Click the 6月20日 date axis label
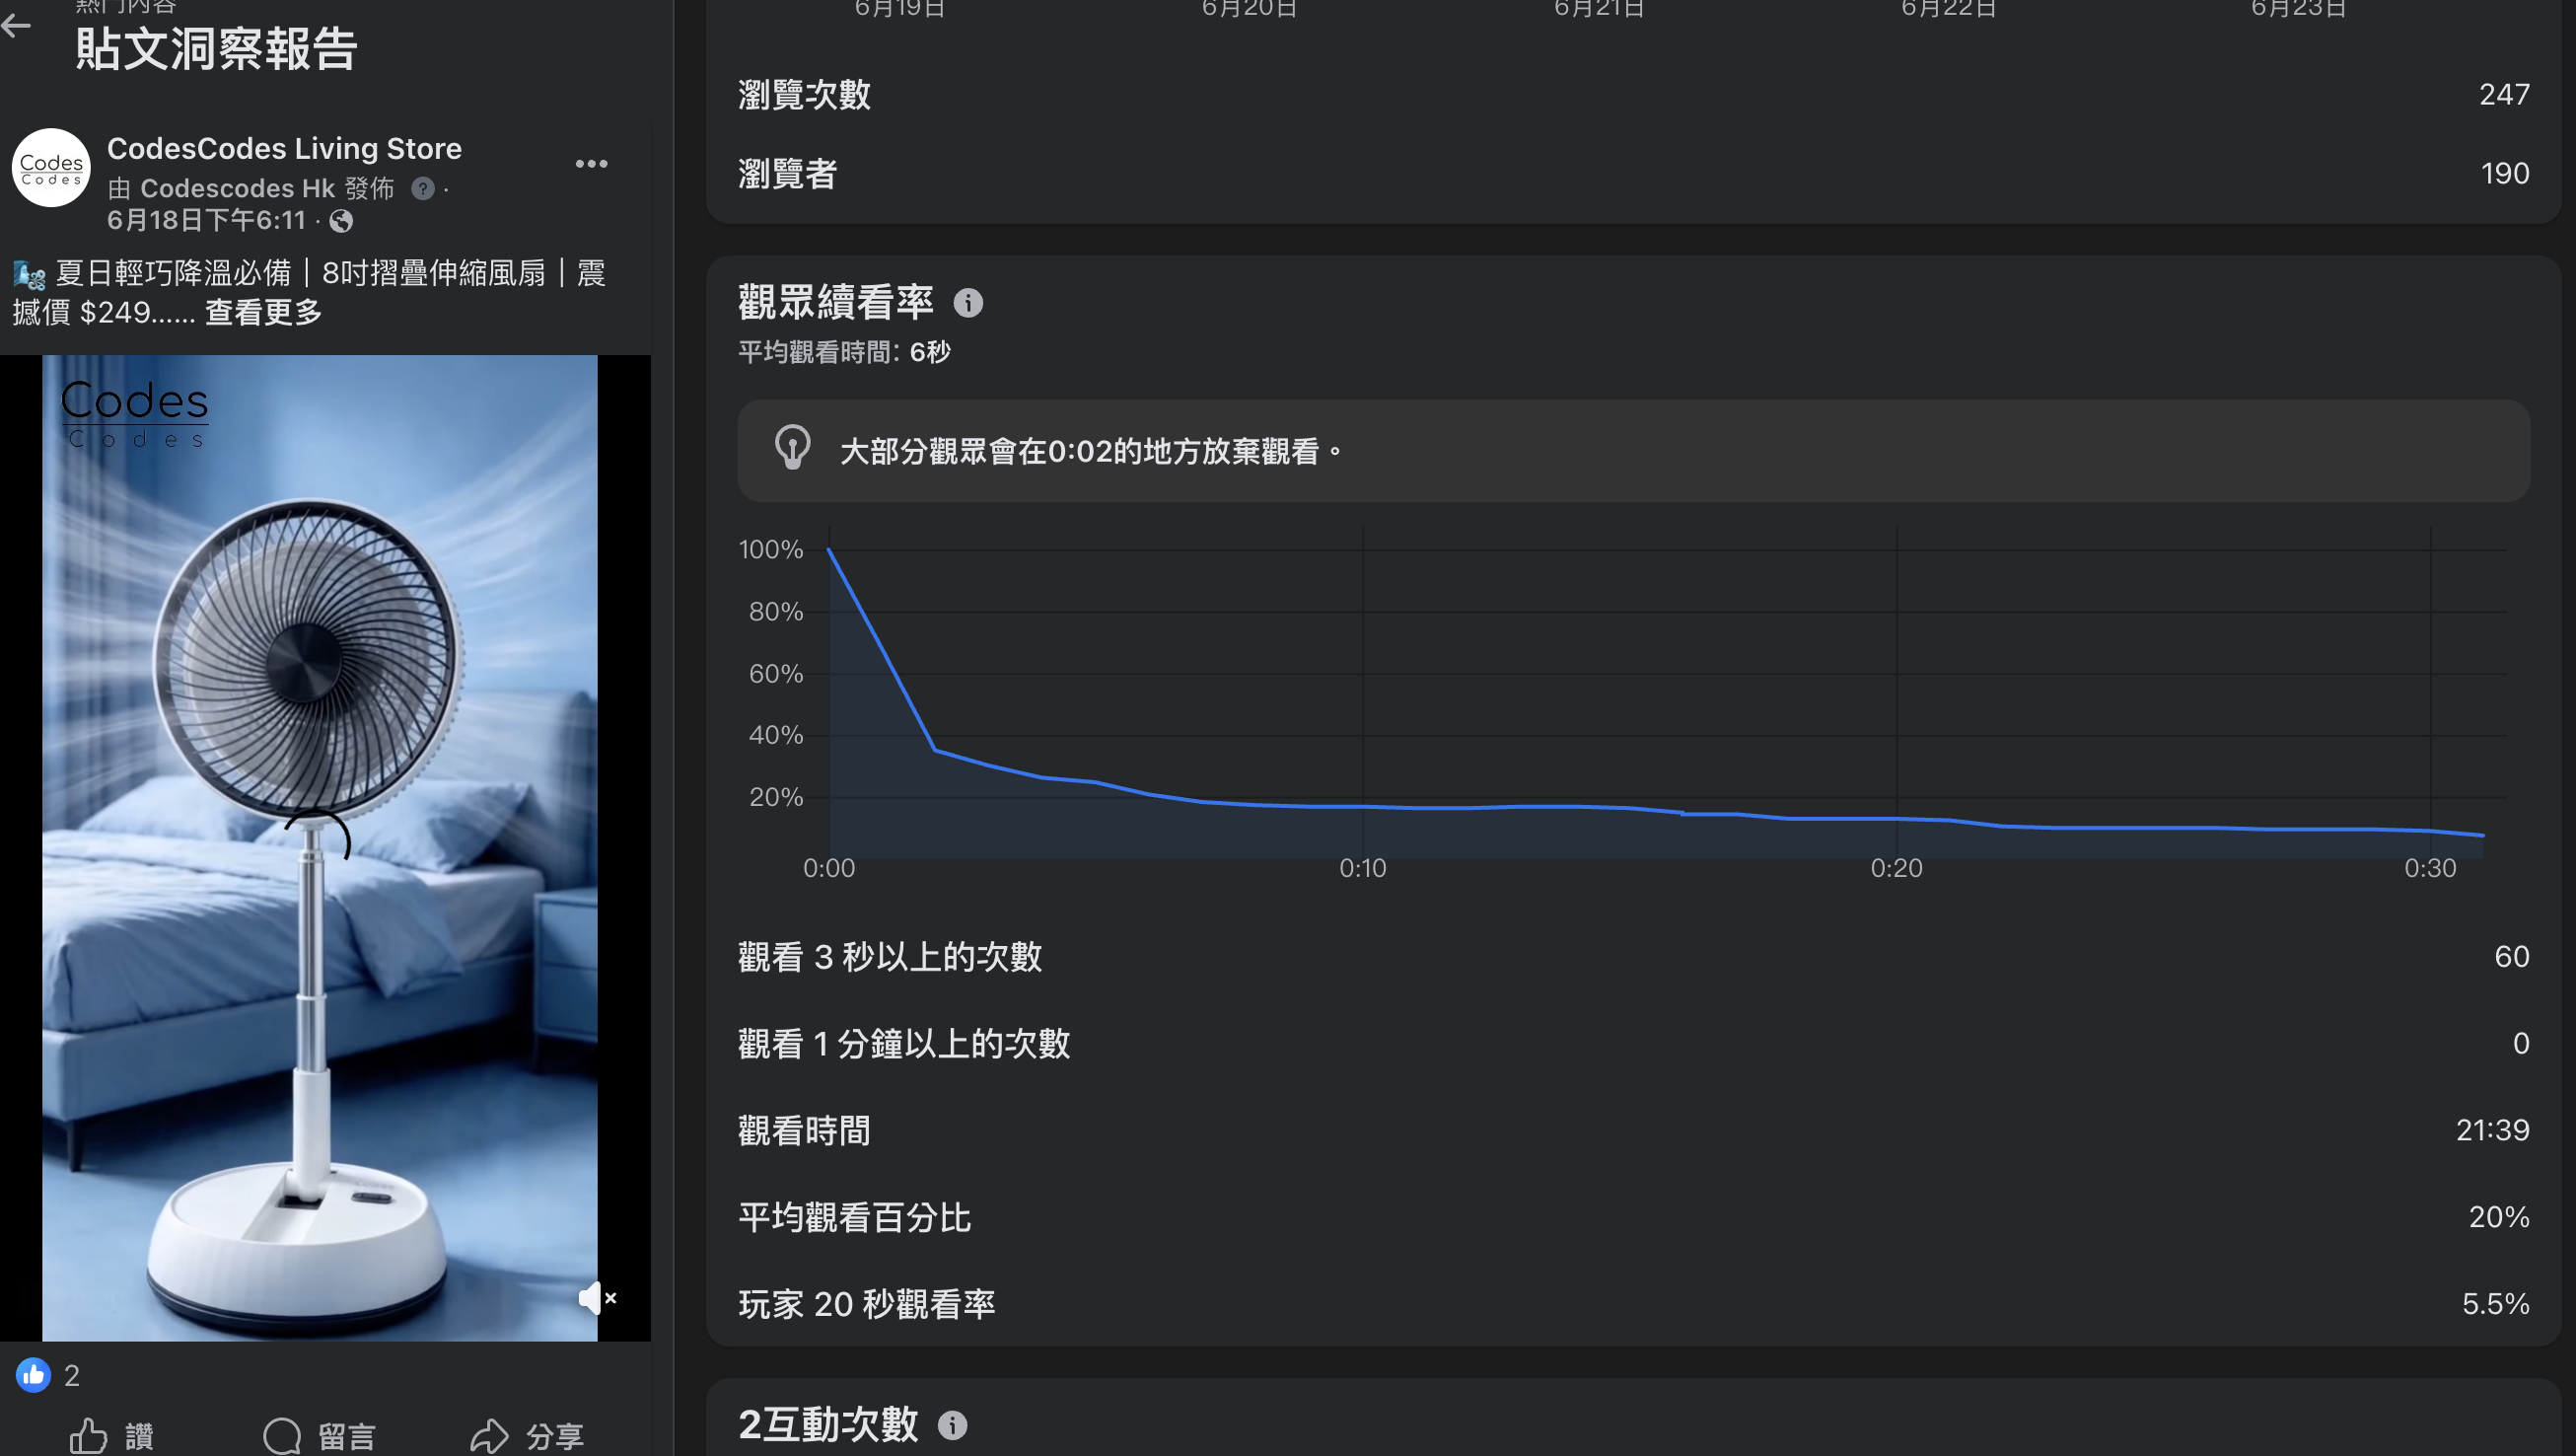Image resolution: width=2576 pixels, height=1456 pixels. [1249, 8]
